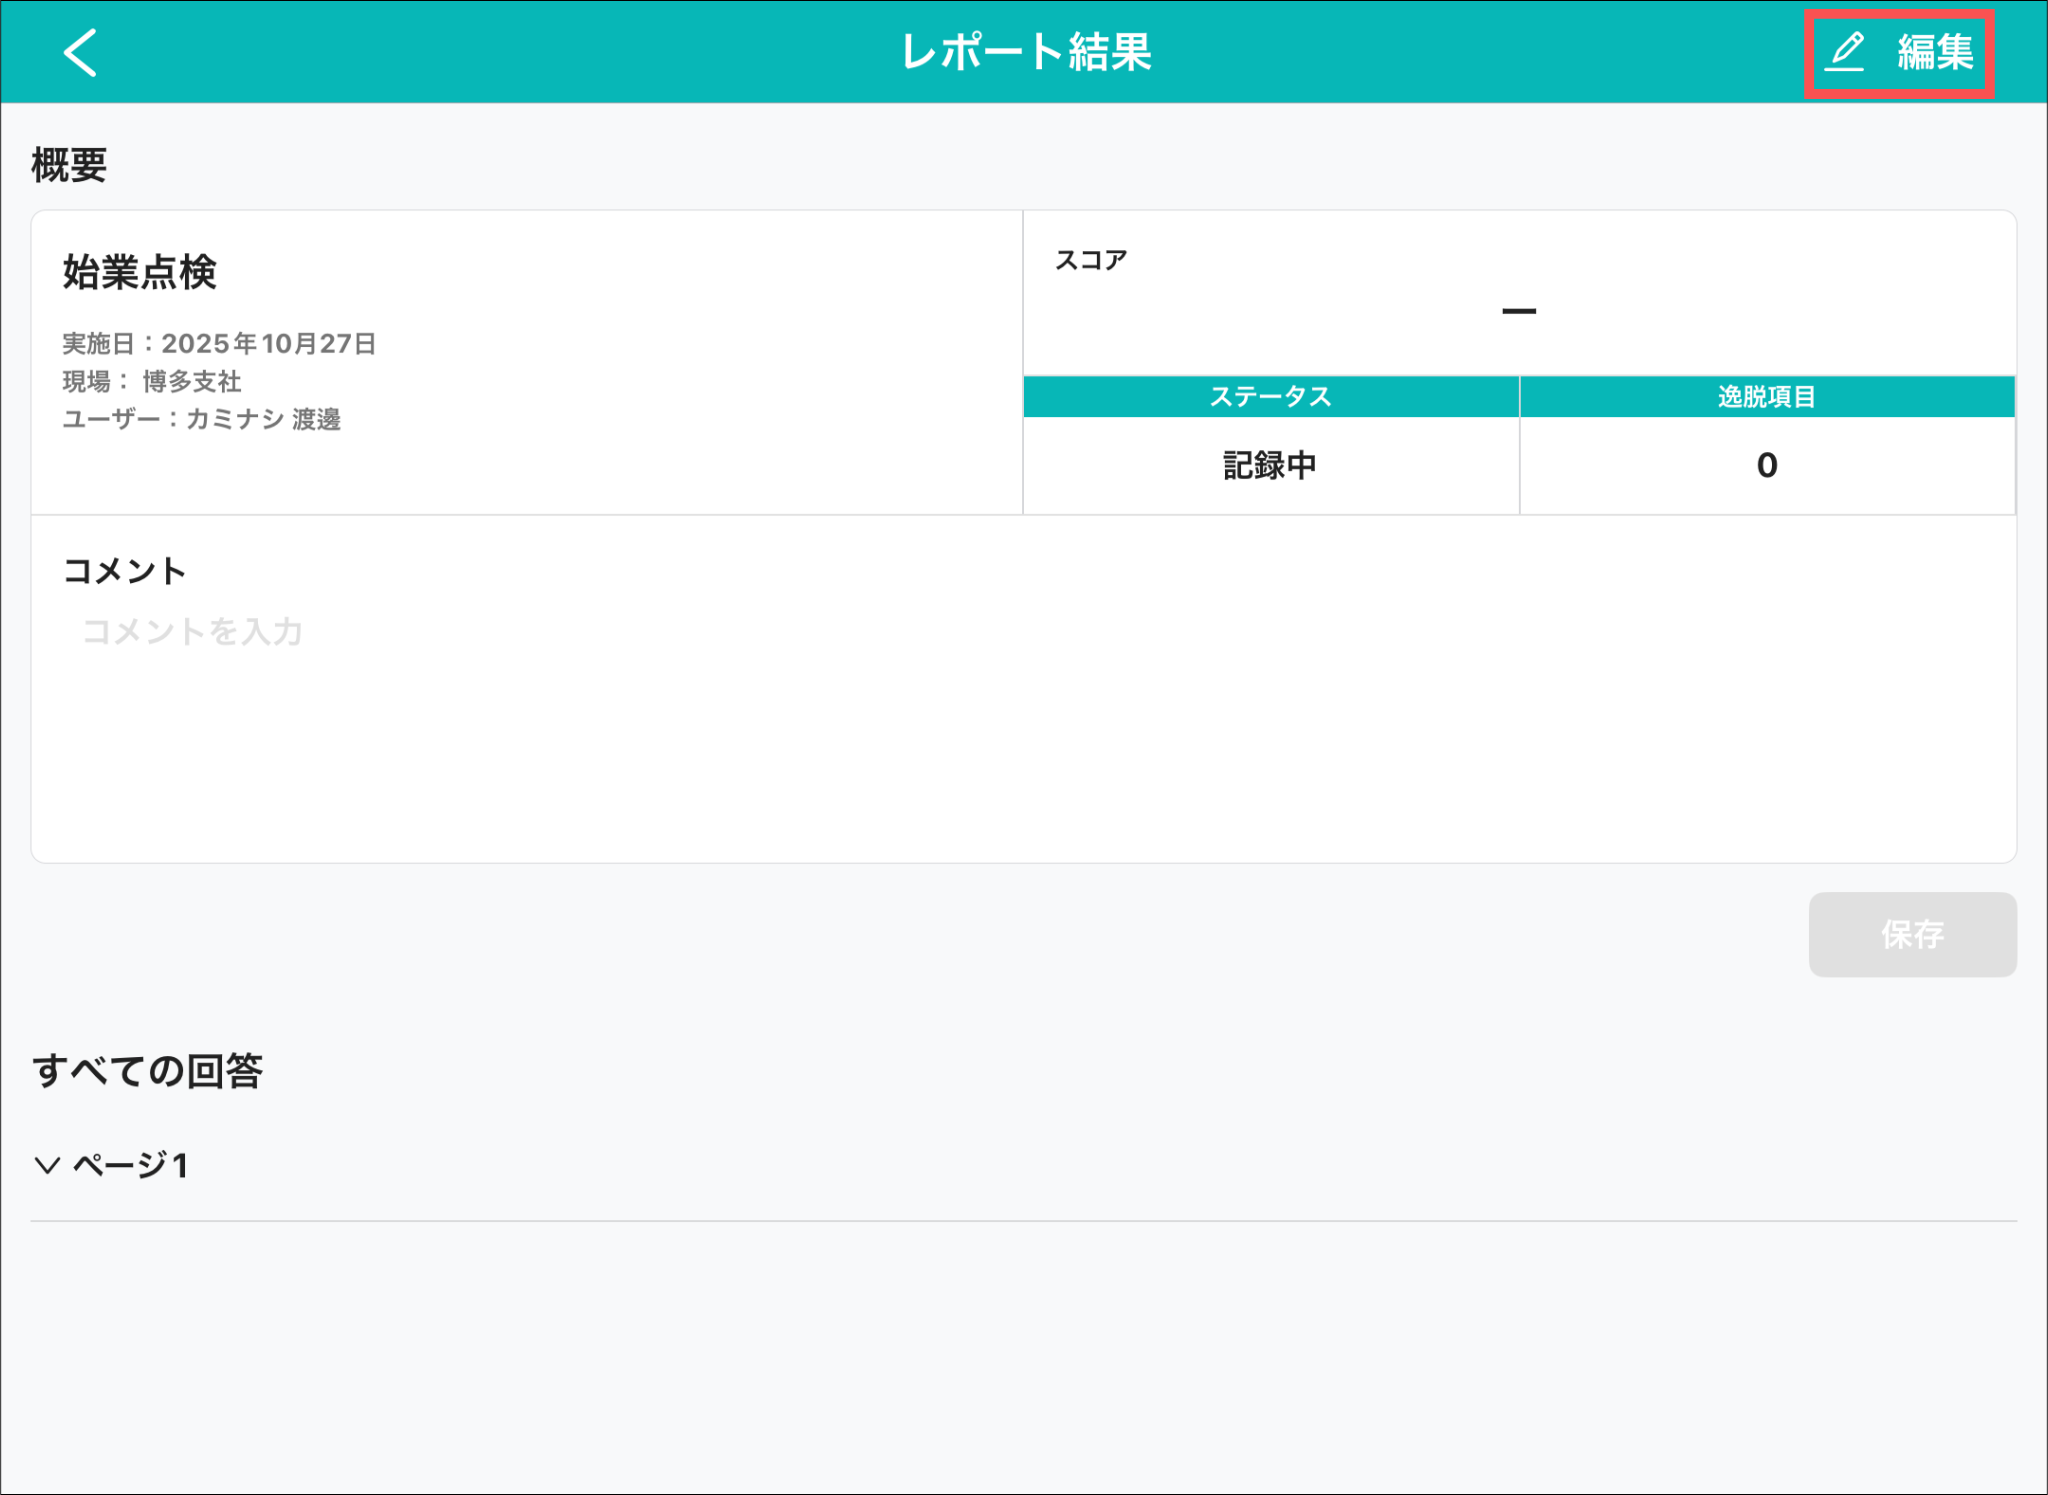Click the pencil edit icon

tap(1845, 52)
